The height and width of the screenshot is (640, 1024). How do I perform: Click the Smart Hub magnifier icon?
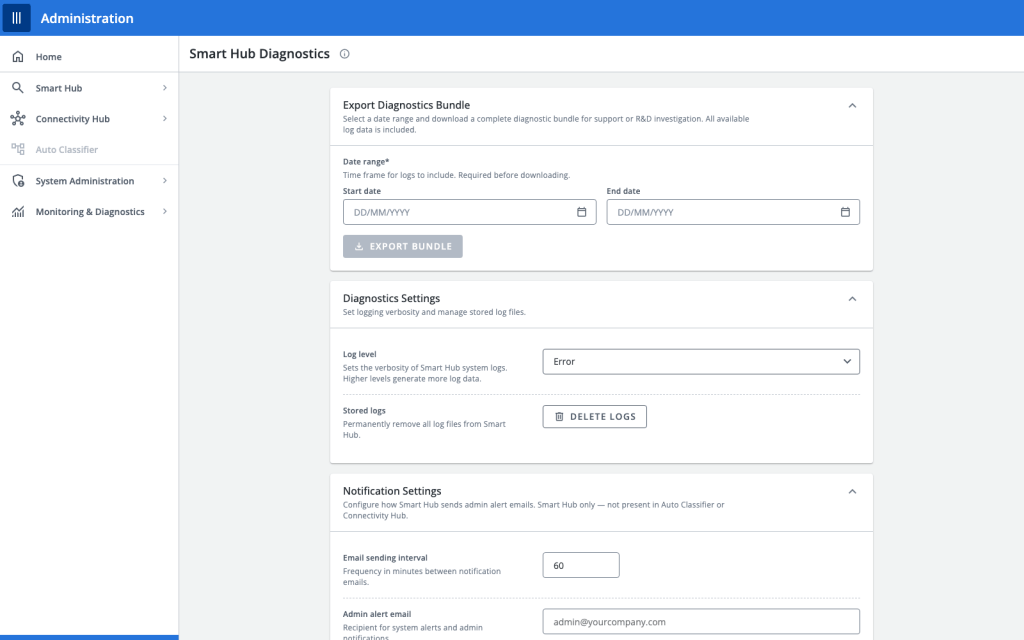(x=18, y=88)
